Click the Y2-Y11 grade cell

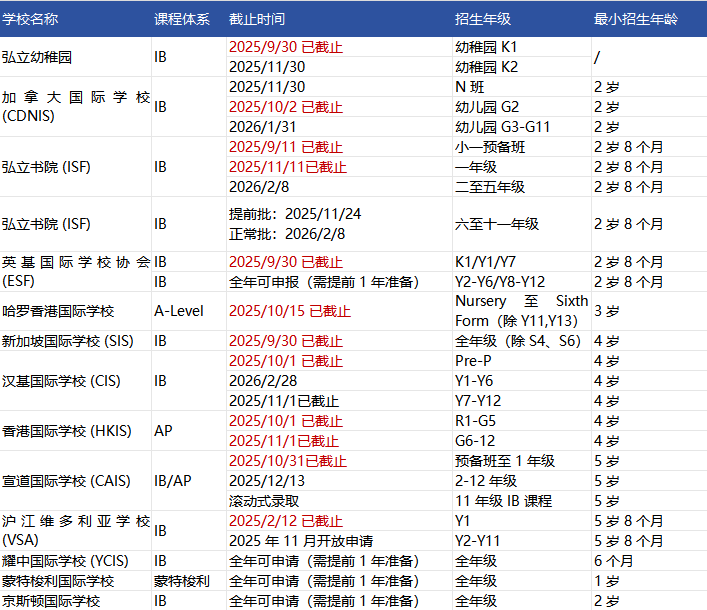tap(522, 541)
